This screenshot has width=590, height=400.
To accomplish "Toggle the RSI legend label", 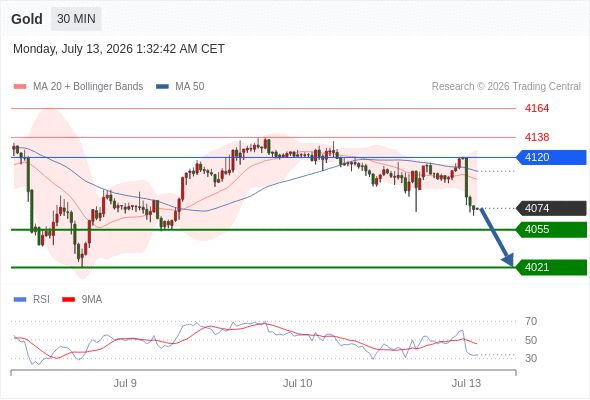I will (41, 300).
